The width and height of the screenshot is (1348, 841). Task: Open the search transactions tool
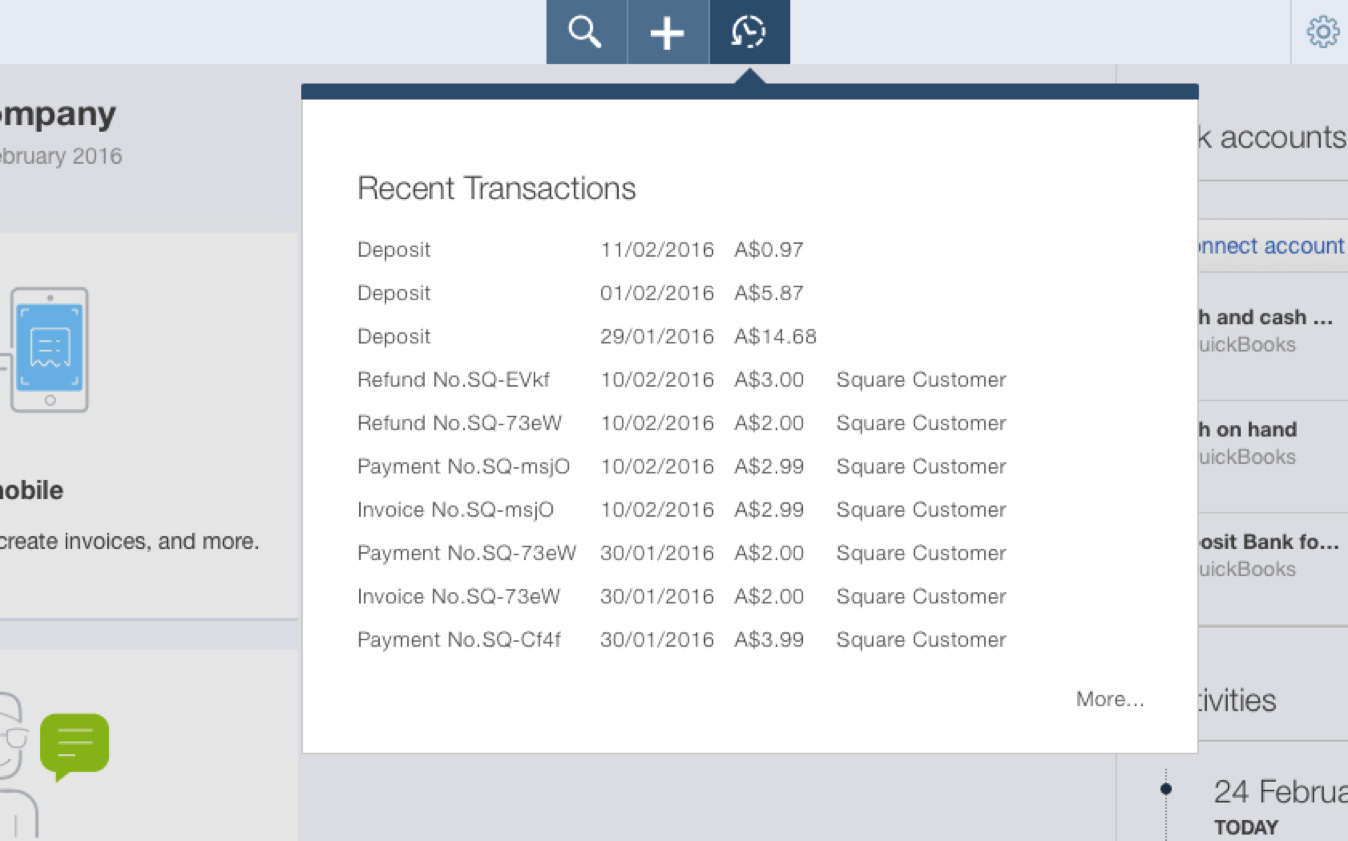coord(585,31)
